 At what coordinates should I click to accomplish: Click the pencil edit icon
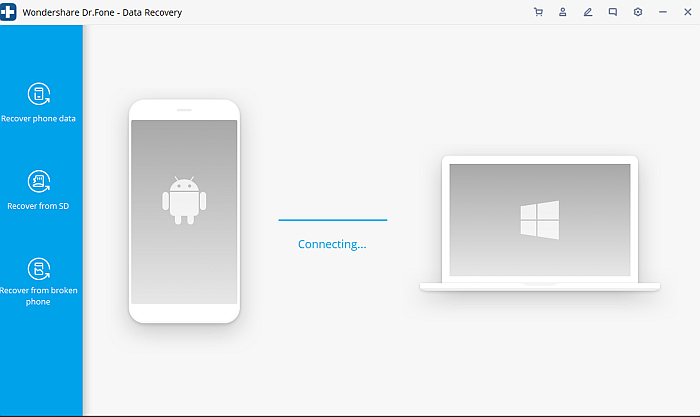coord(588,12)
